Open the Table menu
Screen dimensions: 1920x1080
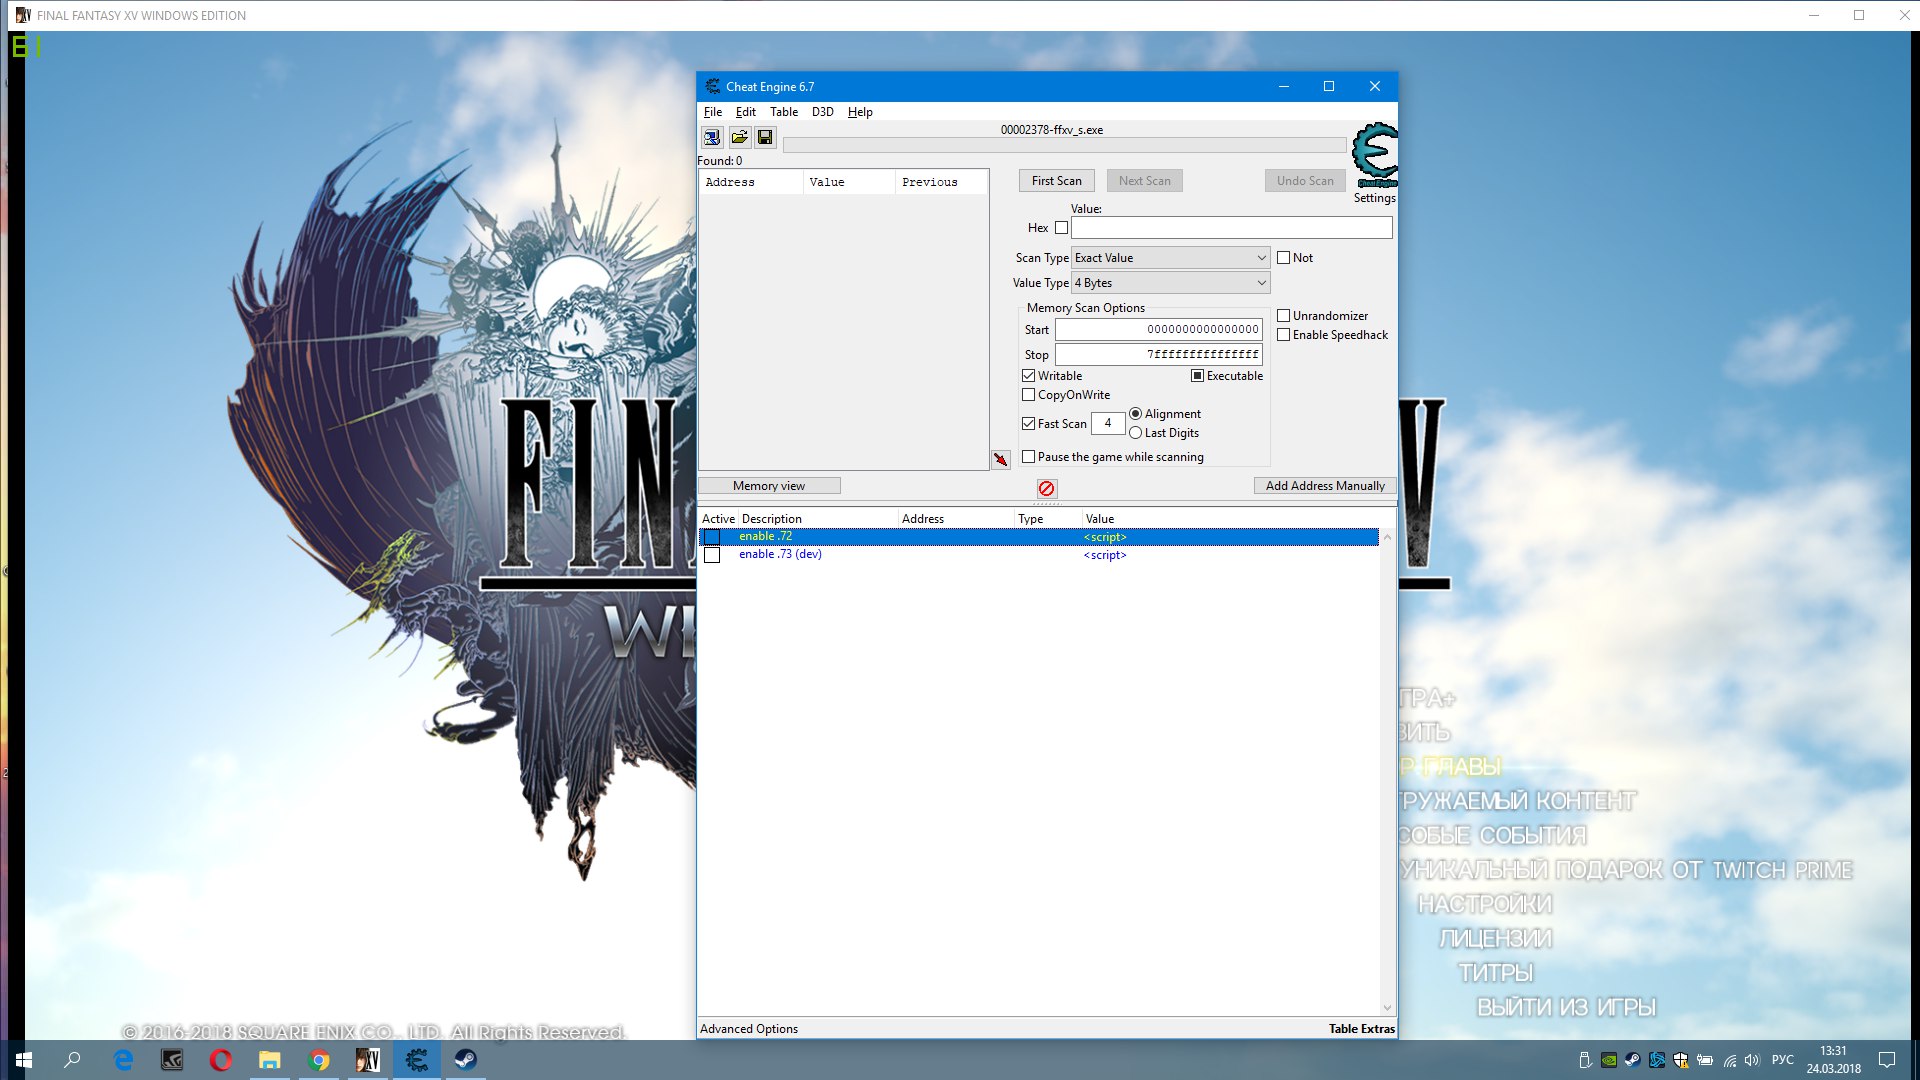[x=784, y=112]
